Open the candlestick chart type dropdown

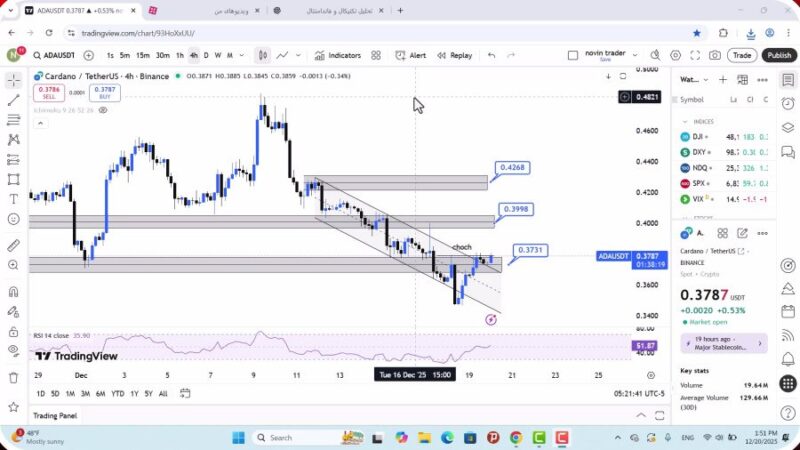[263, 56]
